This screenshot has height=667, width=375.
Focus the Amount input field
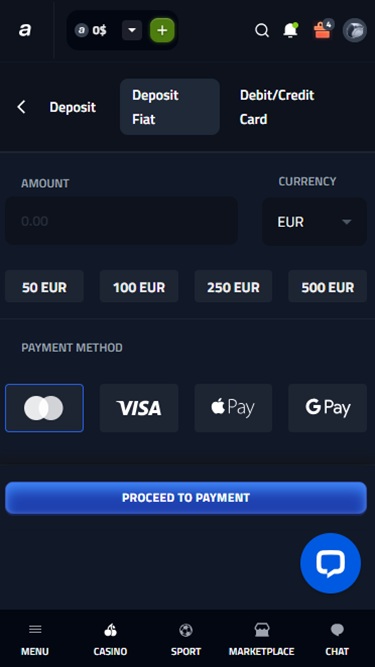pos(121,221)
